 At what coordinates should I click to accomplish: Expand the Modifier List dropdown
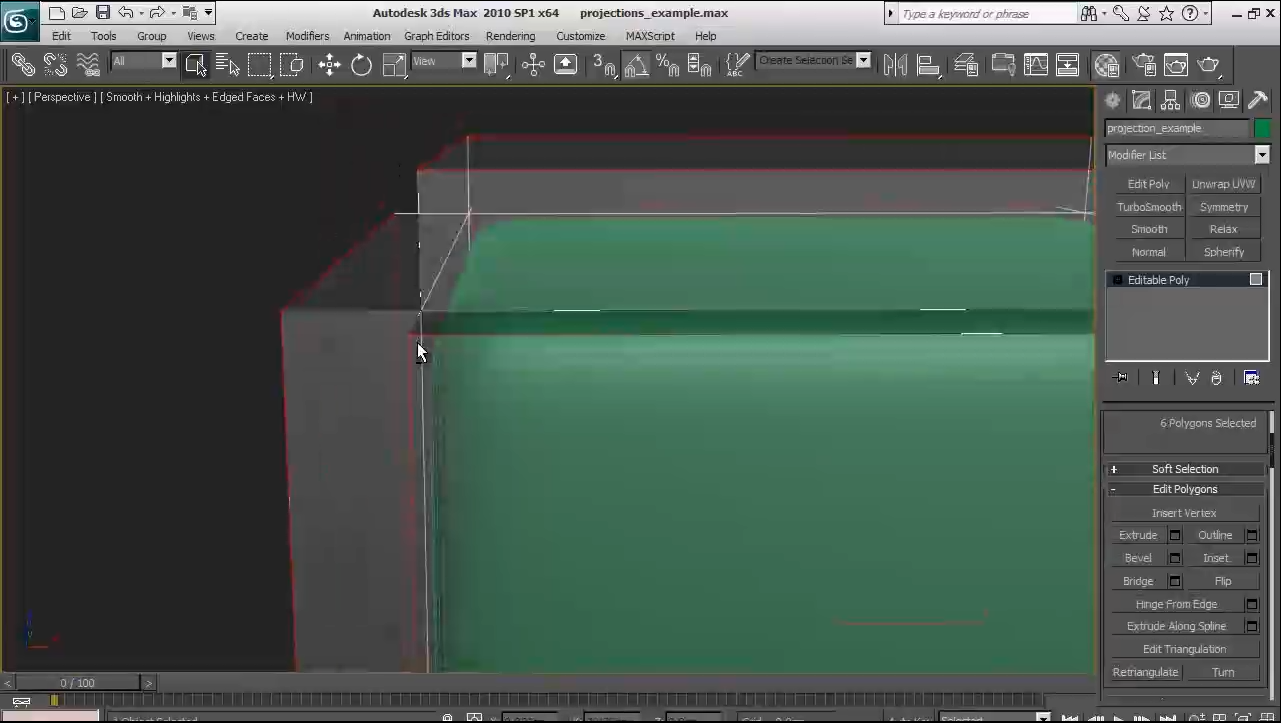(x=1261, y=155)
